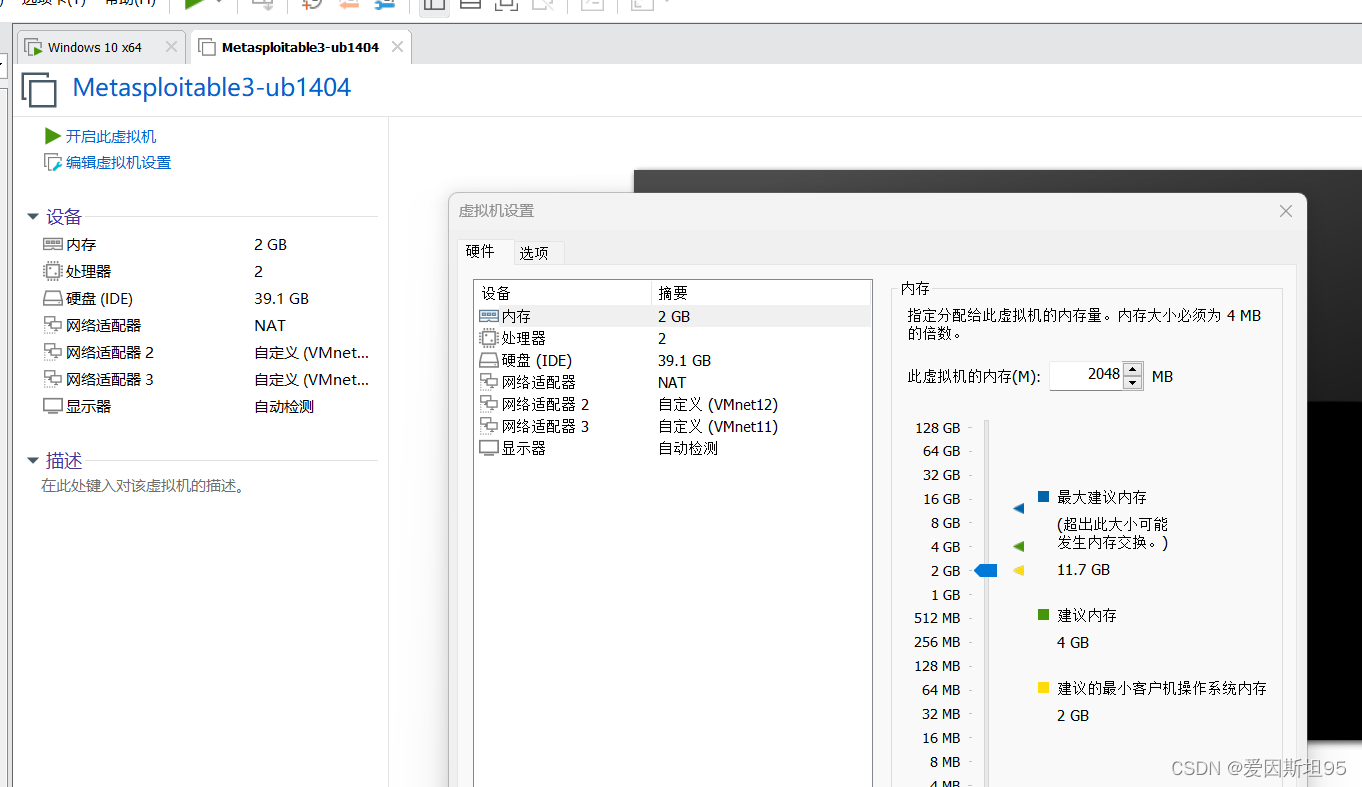Click the 摘要 column header
Image resolution: width=1362 pixels, height=787 pixels.
760,293
